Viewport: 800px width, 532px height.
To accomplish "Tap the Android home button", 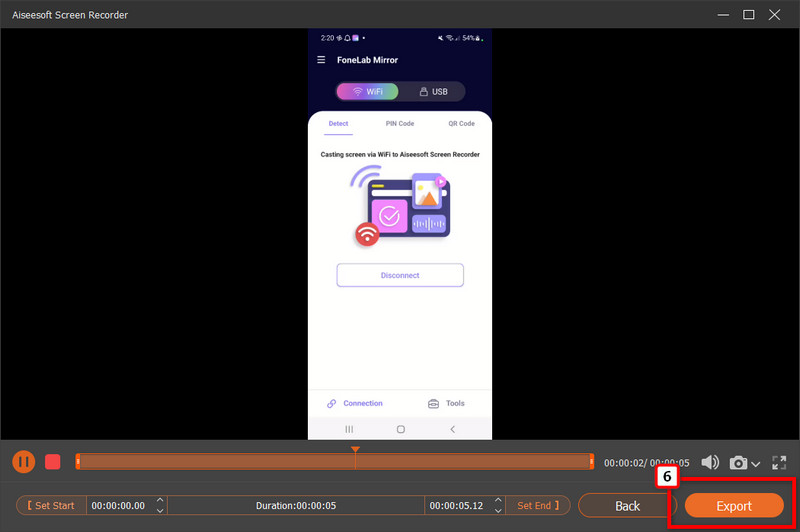I will [401, 429].
